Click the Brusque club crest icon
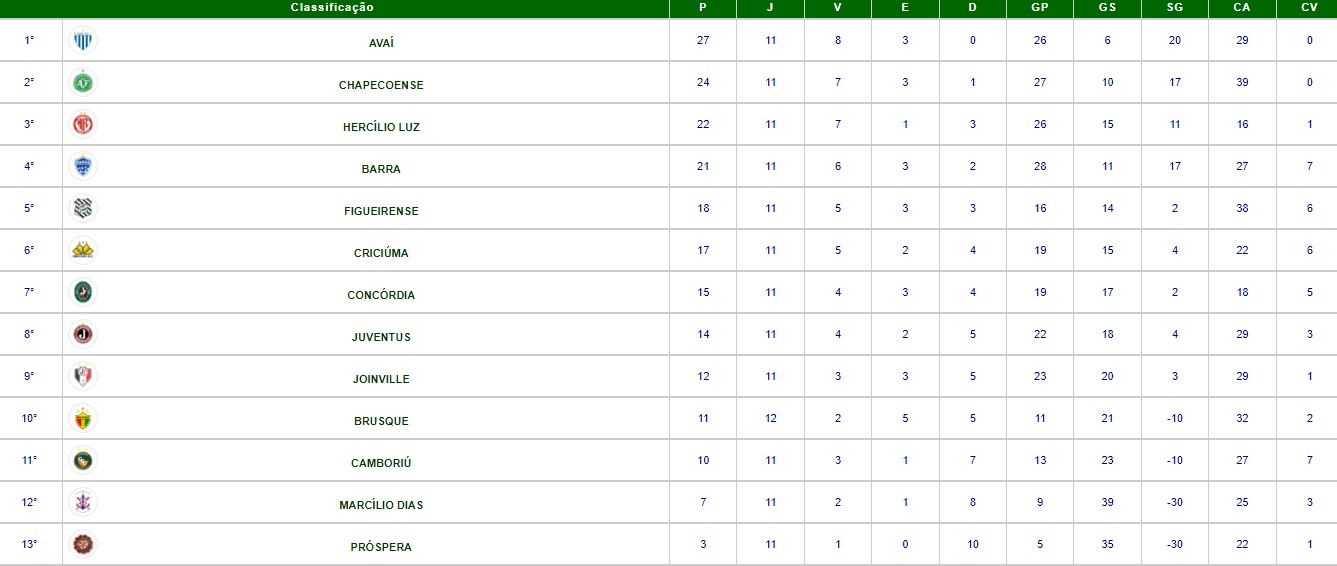The image size is (1337, 566). tap(84, 419)
